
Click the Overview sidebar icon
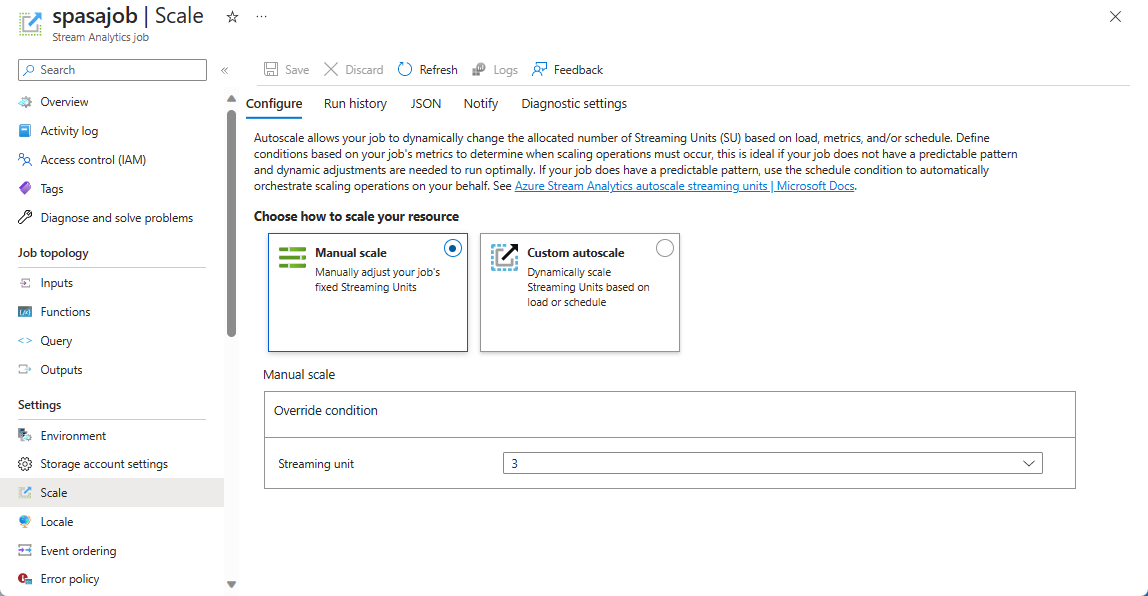[25, 102]
